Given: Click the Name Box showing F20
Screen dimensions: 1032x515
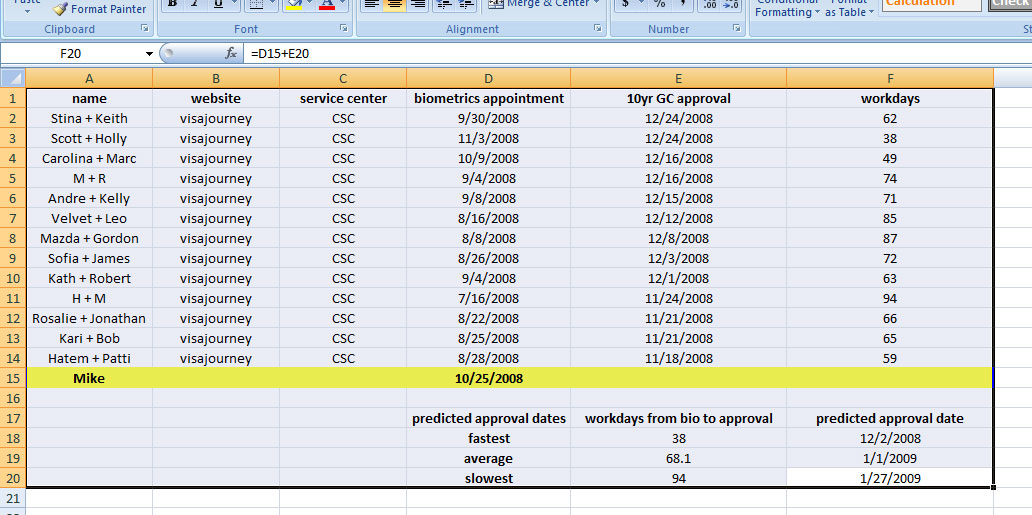Looking at the screenshot, I should 70,54.
